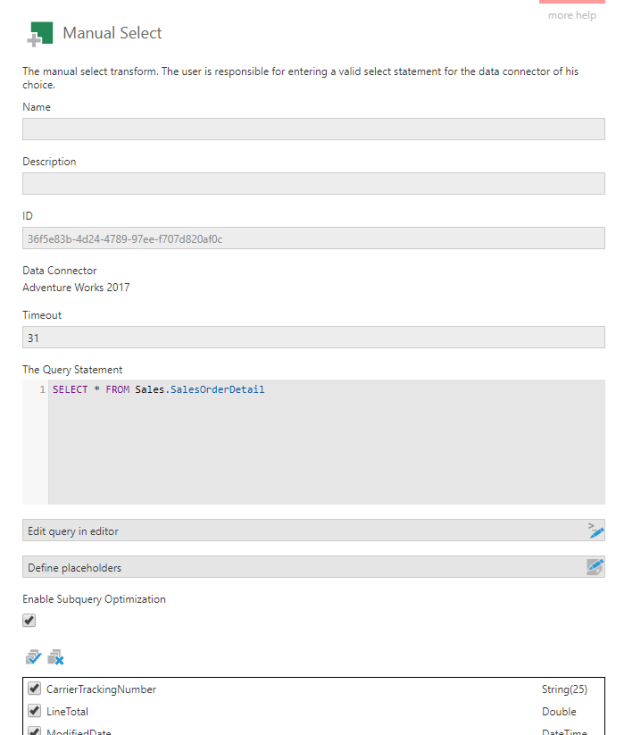Click the query editor pencil icon
This screenshot has width=624, height=735.
595,531
